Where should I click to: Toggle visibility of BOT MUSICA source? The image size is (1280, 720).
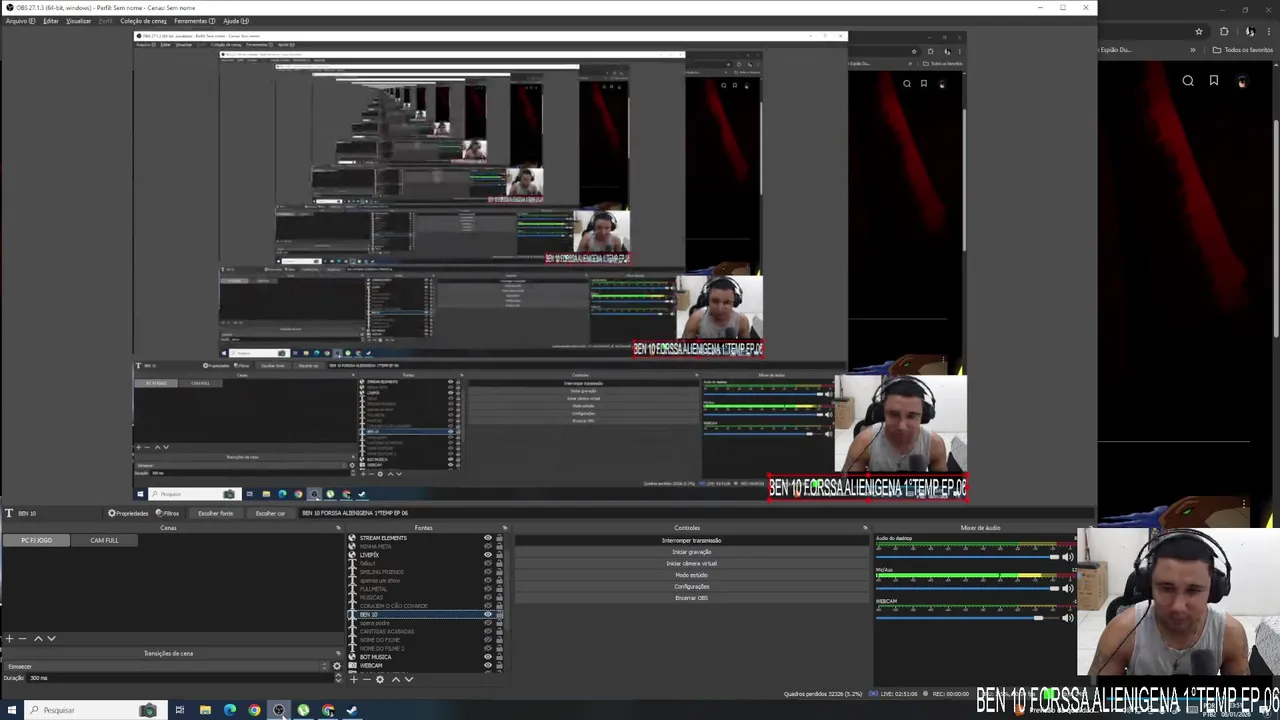(x=488, y=657)
